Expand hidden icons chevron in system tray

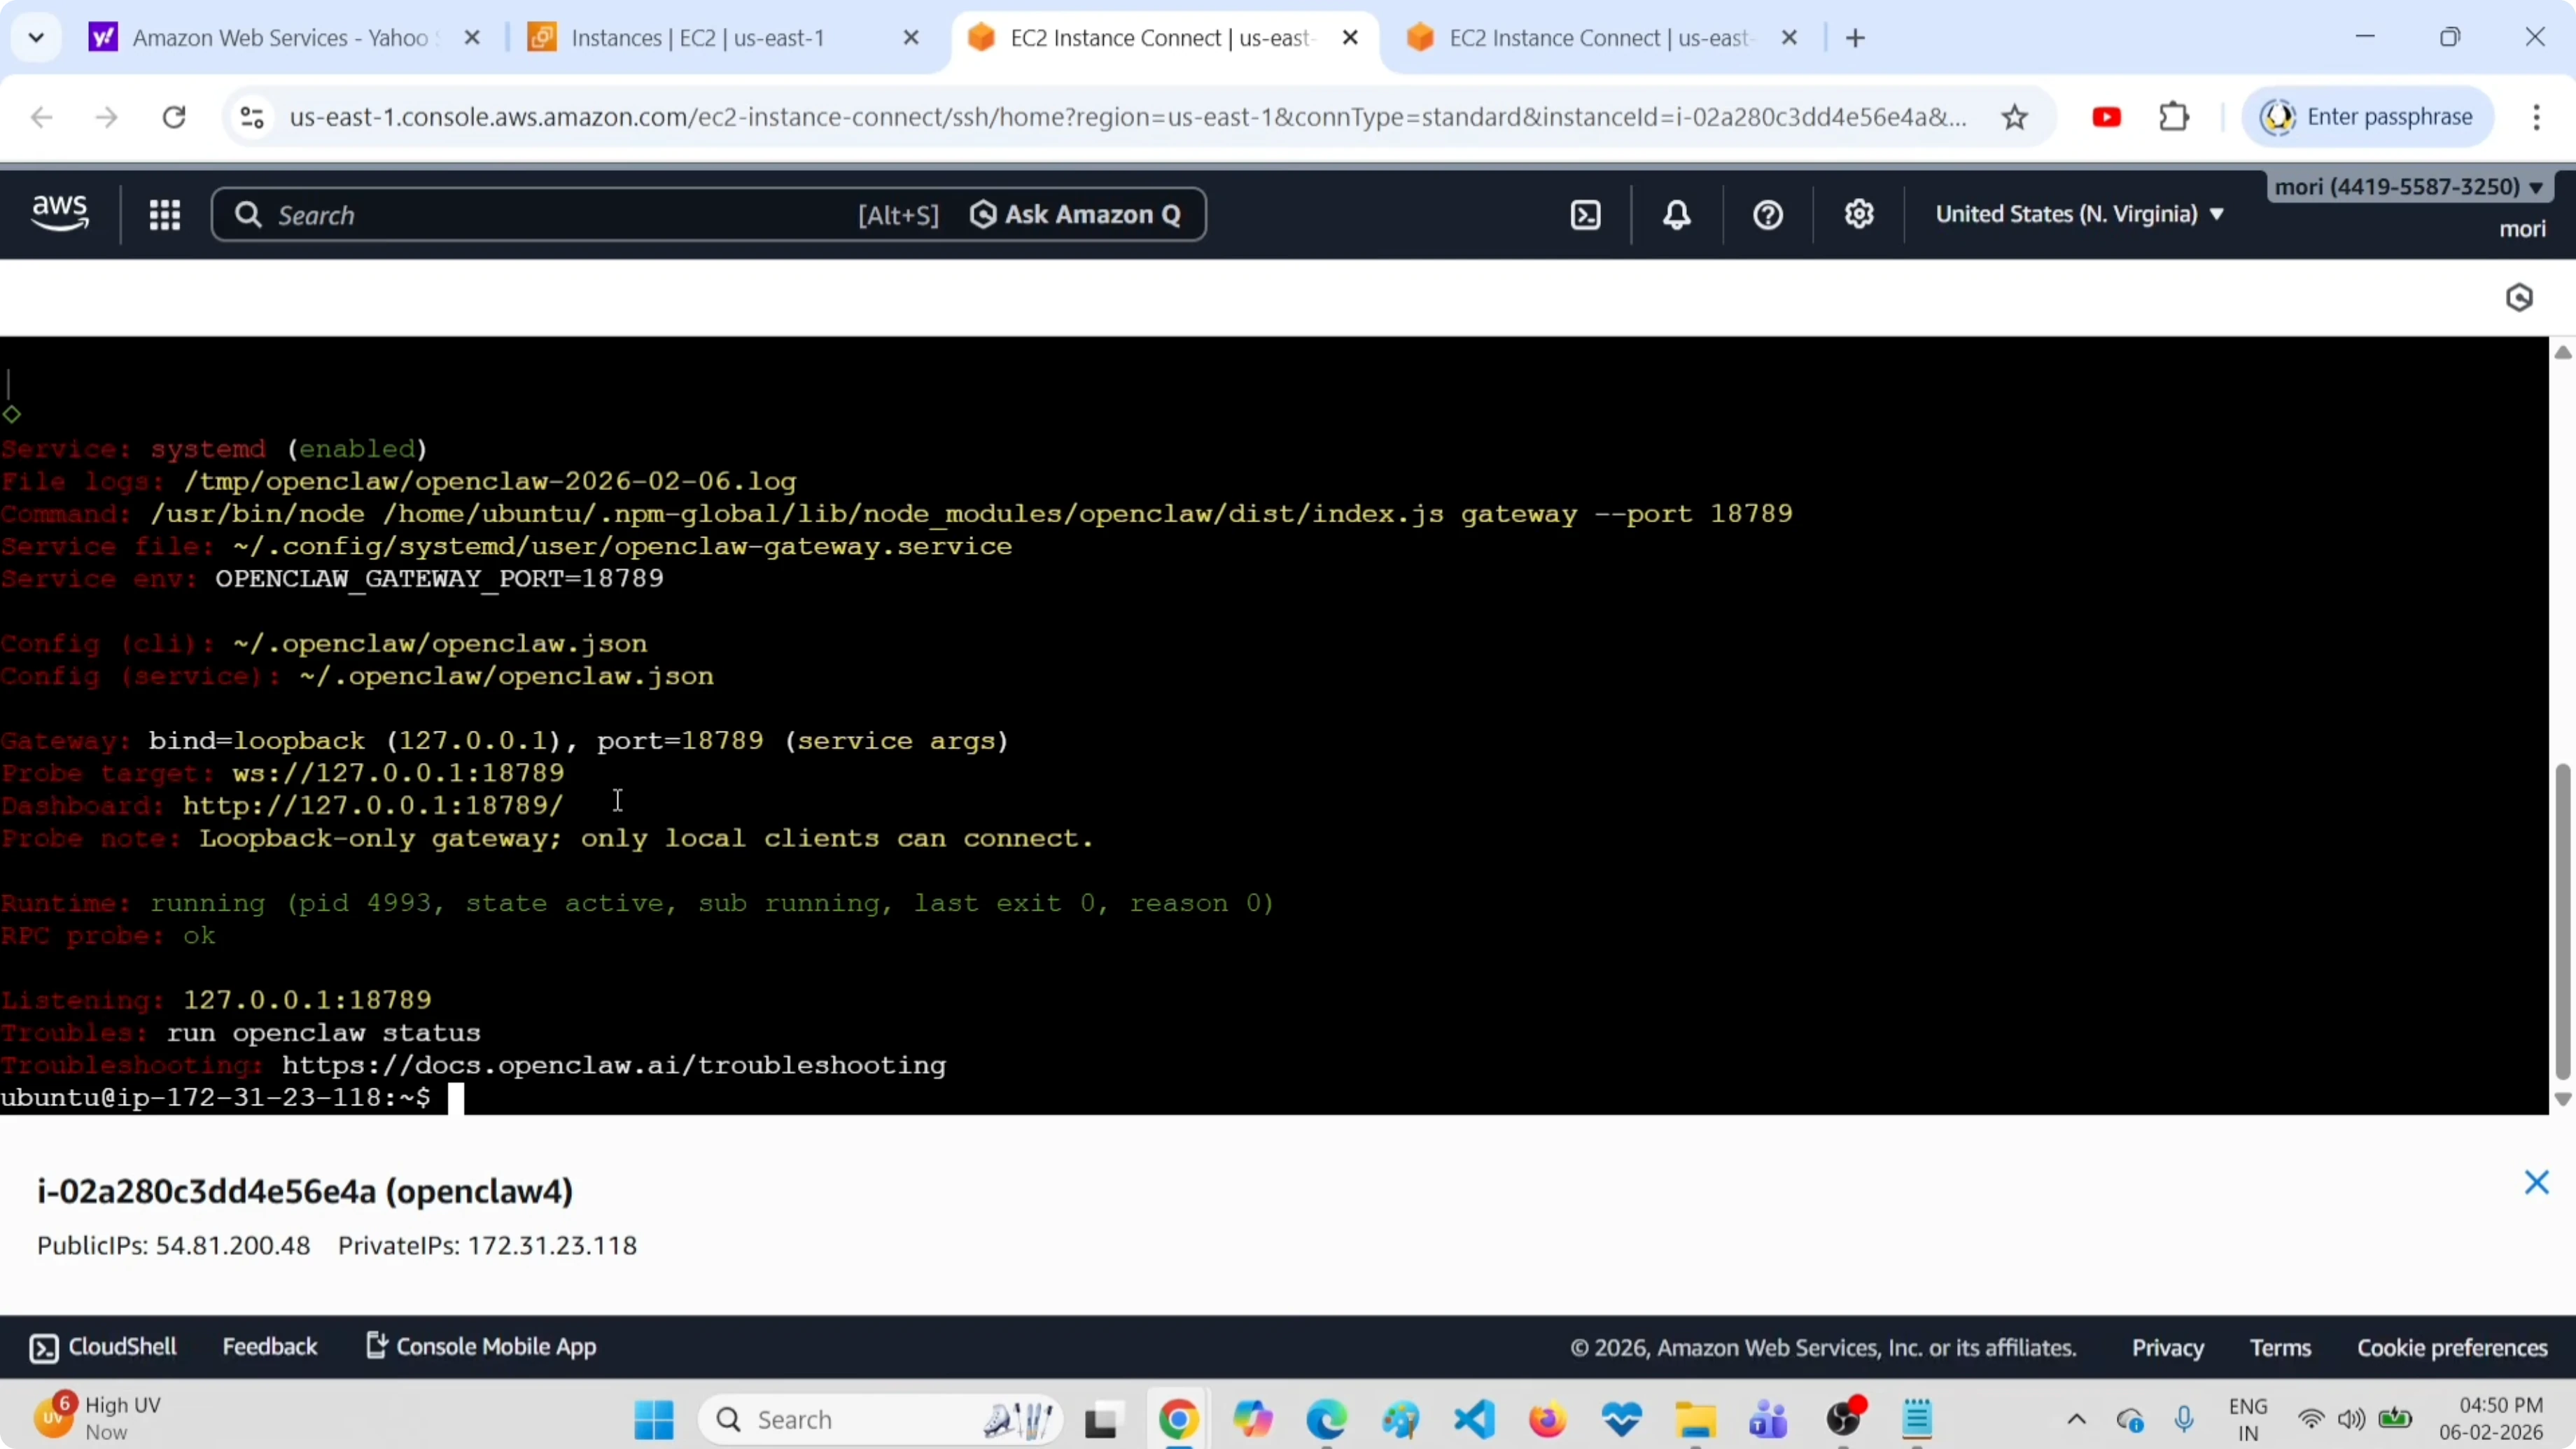pyautogui.click(x=2076, y=1419)
